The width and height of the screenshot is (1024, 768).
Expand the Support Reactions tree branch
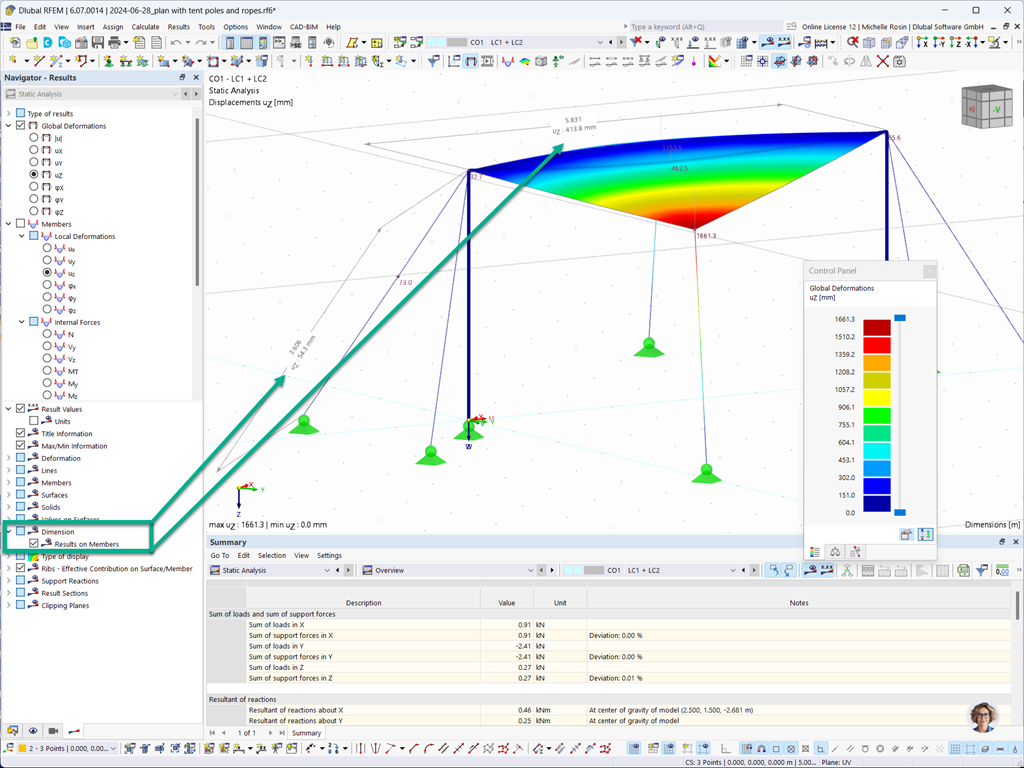10,580
